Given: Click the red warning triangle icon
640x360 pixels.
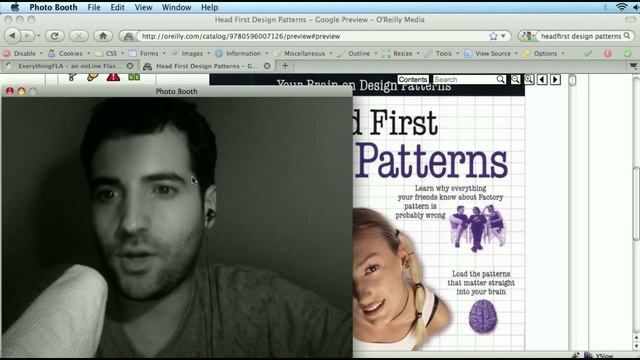Looking at the screenshot, I should [x=113, y=77].
